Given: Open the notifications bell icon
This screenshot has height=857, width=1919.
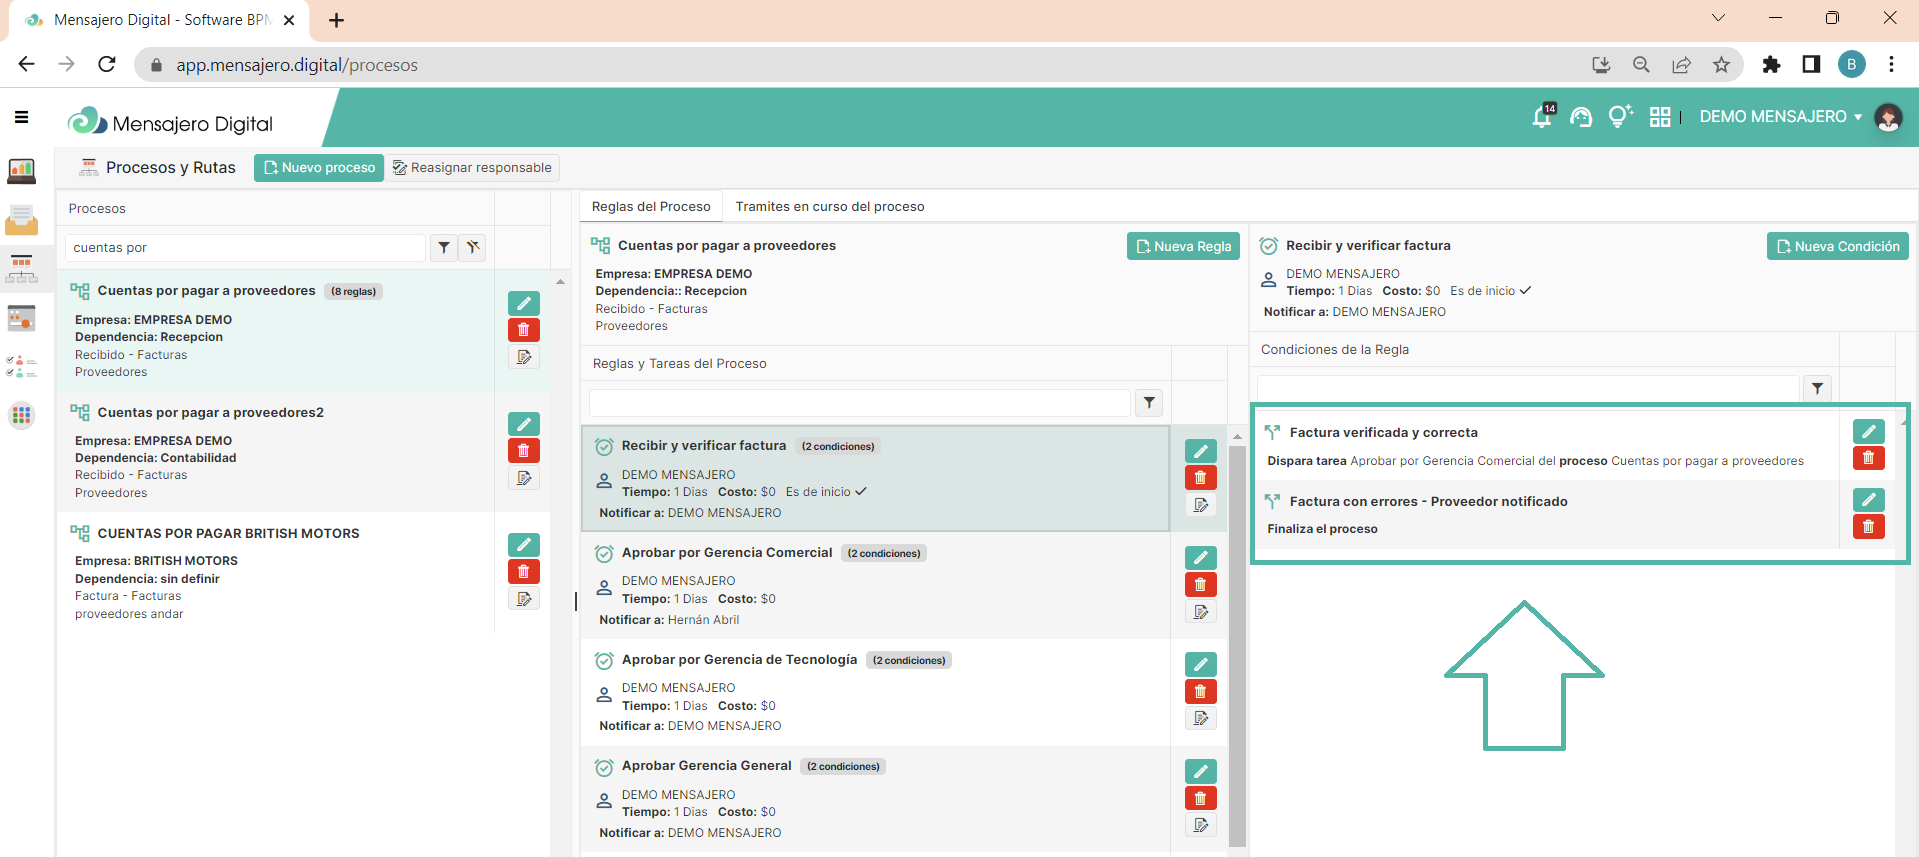Looking at the screenshot, I should tap(1541, 117).
